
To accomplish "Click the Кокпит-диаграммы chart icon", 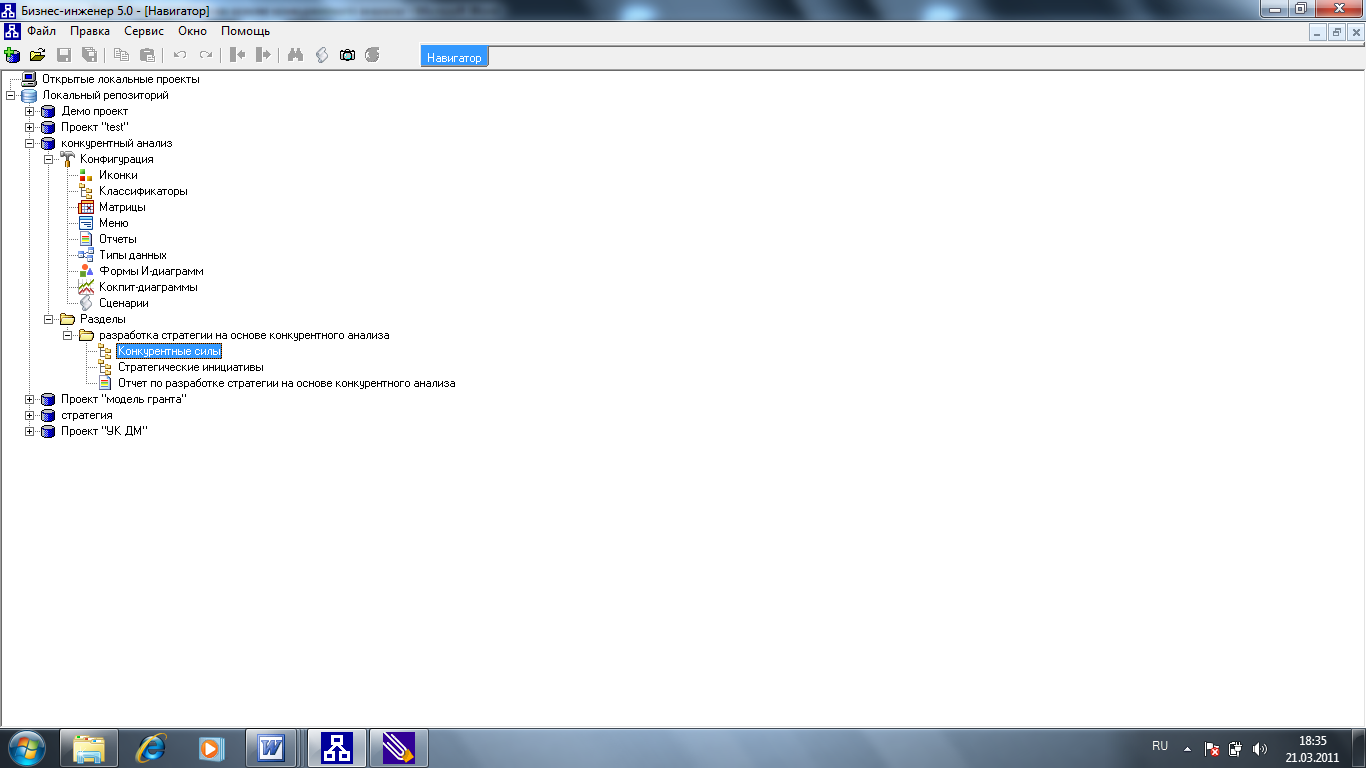I will point(86,287).
